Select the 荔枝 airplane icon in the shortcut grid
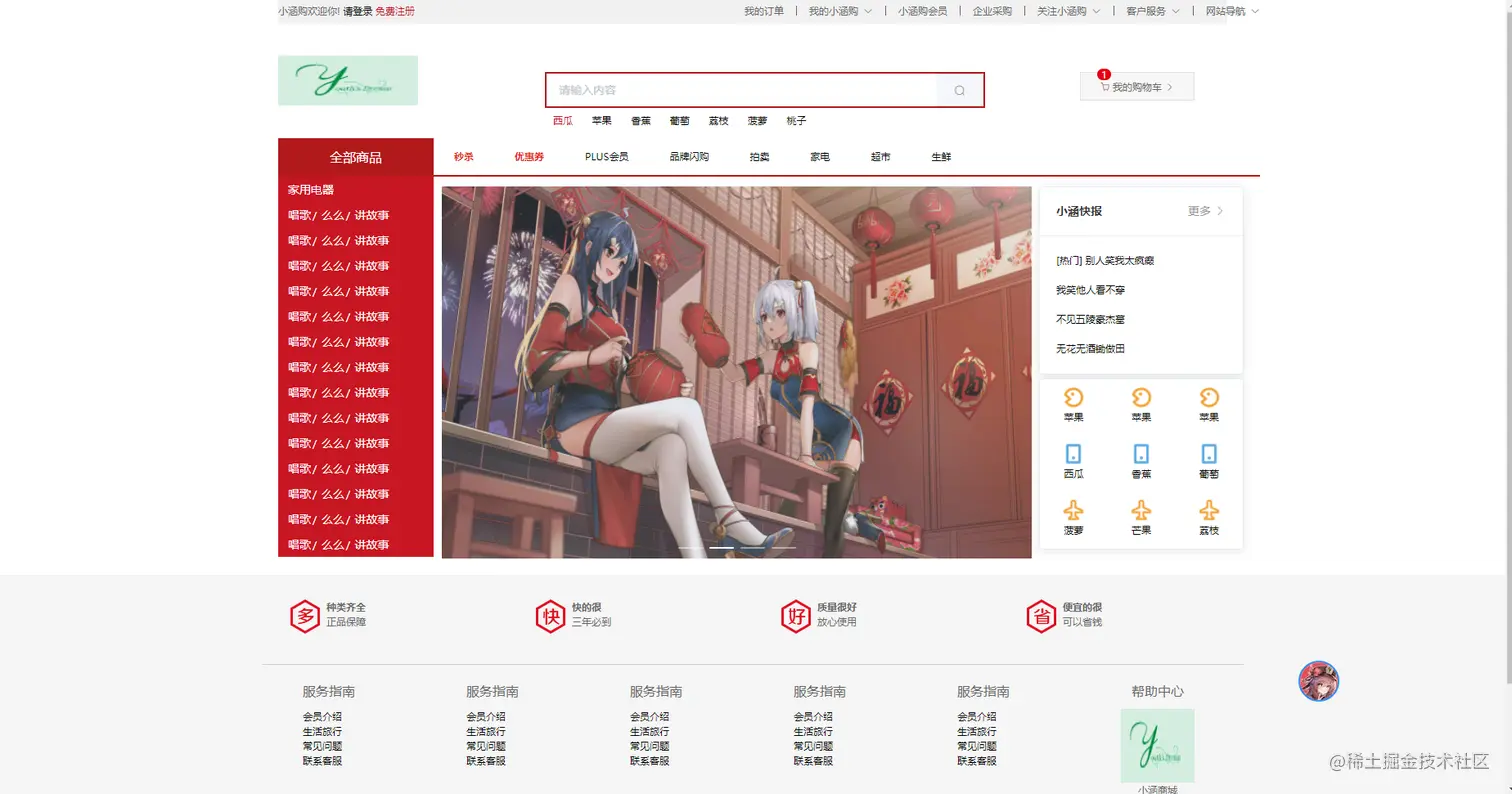Viewport: 1512px width, 794px height. pos(1209,510)
